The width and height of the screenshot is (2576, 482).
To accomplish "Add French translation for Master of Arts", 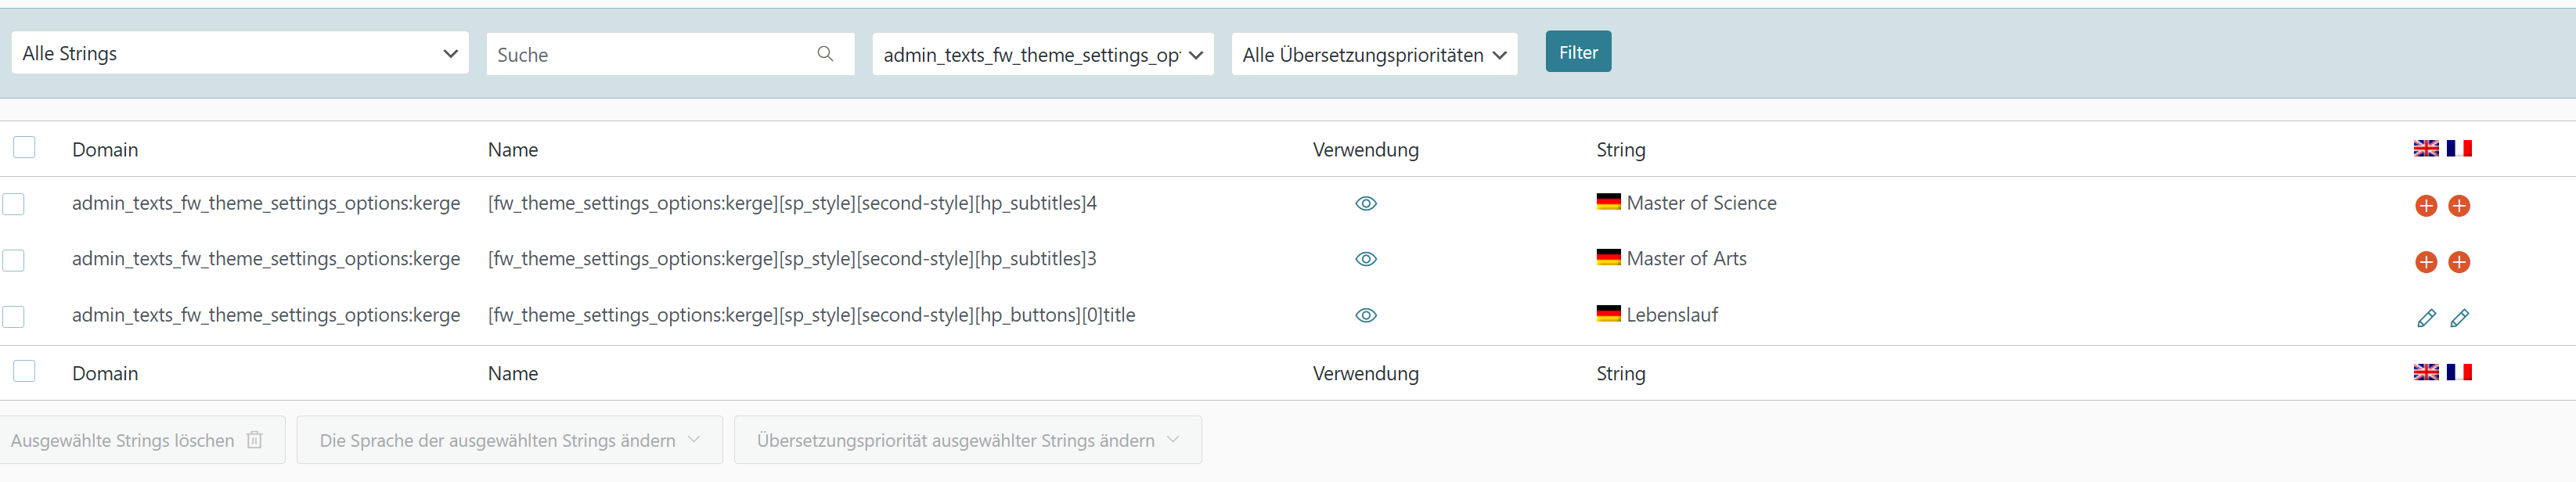I will (2459, 262).
